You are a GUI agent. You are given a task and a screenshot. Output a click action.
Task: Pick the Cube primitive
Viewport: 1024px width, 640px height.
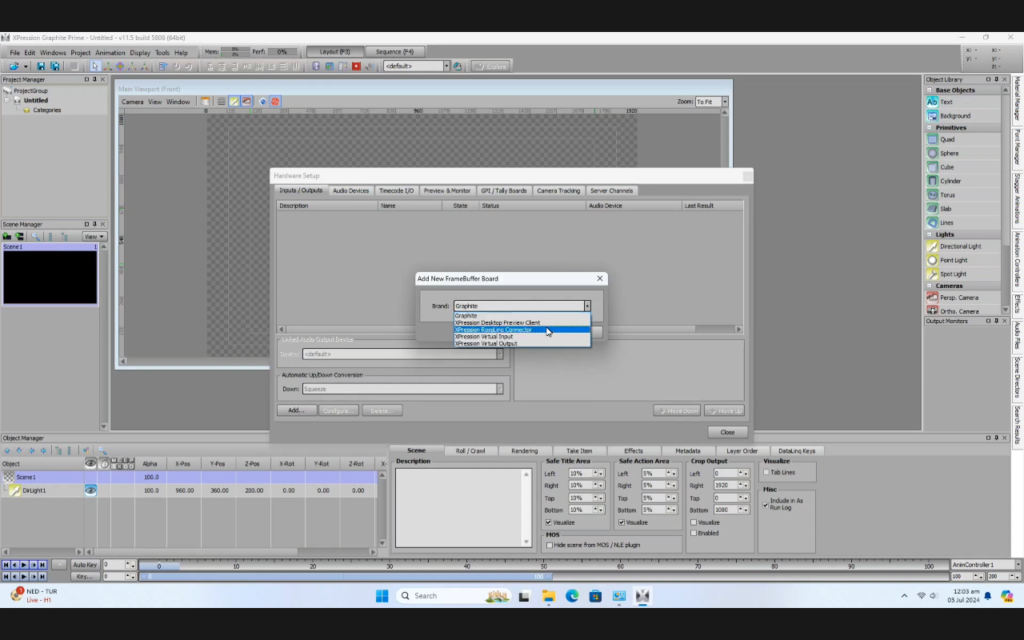click(x=946, y=167)
